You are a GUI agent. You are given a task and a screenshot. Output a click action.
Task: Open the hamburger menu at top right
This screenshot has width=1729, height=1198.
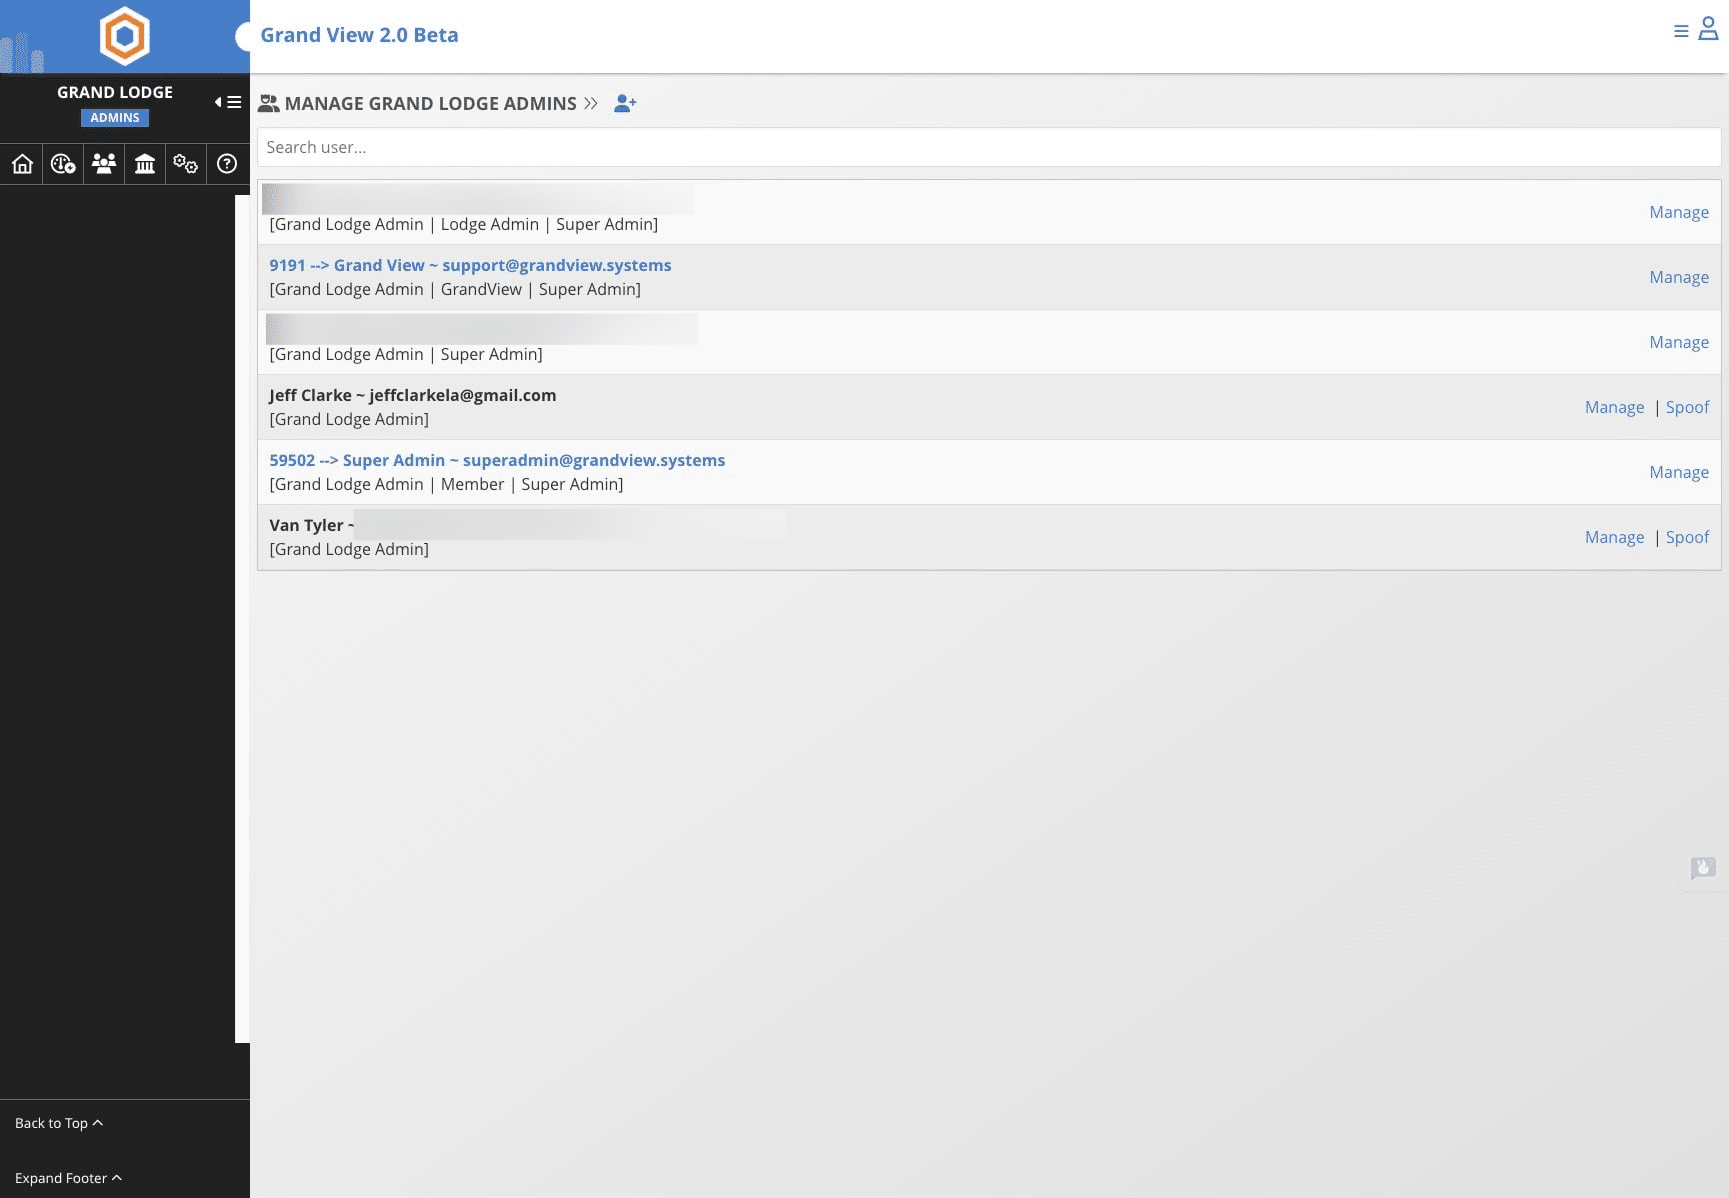tap(1681, 31)
